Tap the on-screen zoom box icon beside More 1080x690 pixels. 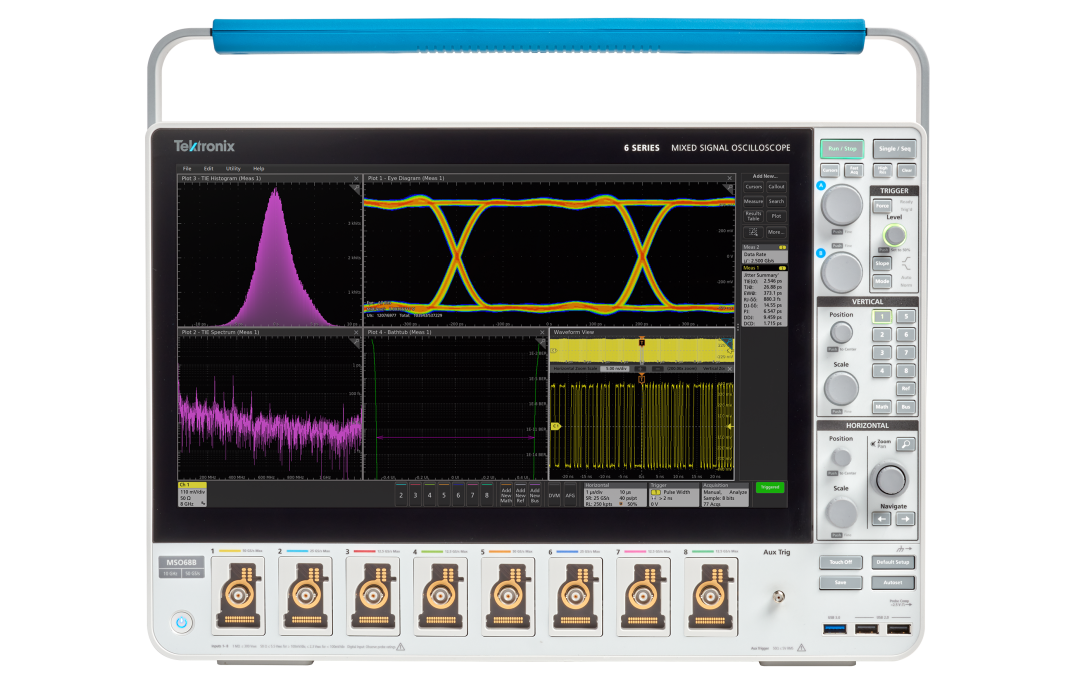coord(754,232)
